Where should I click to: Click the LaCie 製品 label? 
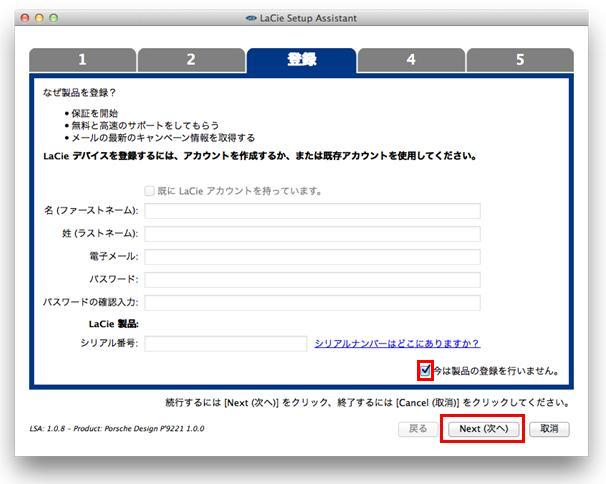[114, 324]
